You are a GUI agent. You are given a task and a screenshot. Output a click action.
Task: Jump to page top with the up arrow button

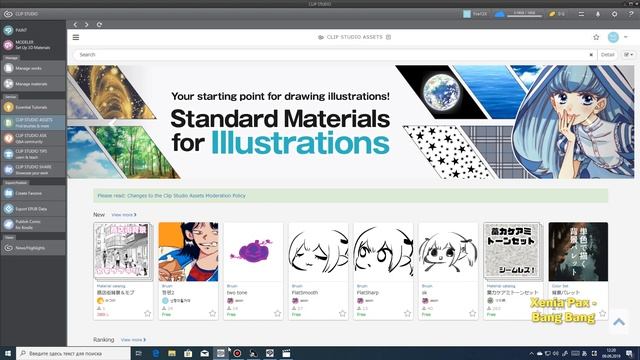click(x=619, y=322)
